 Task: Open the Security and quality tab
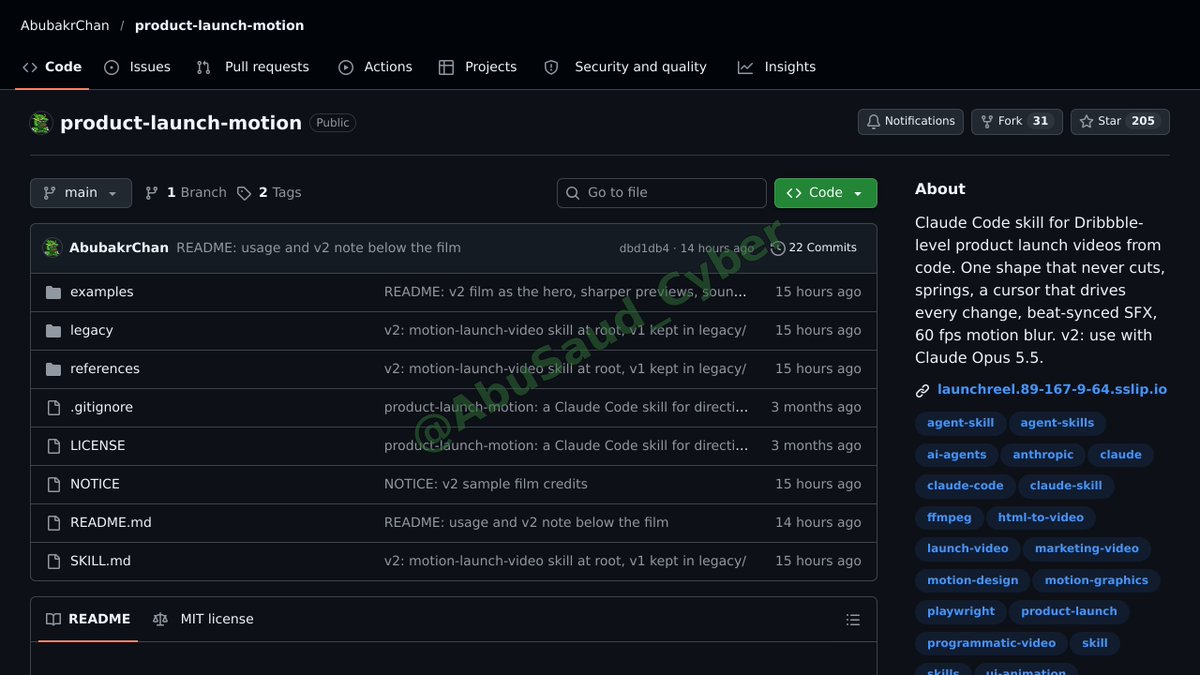tap(625, 67)
